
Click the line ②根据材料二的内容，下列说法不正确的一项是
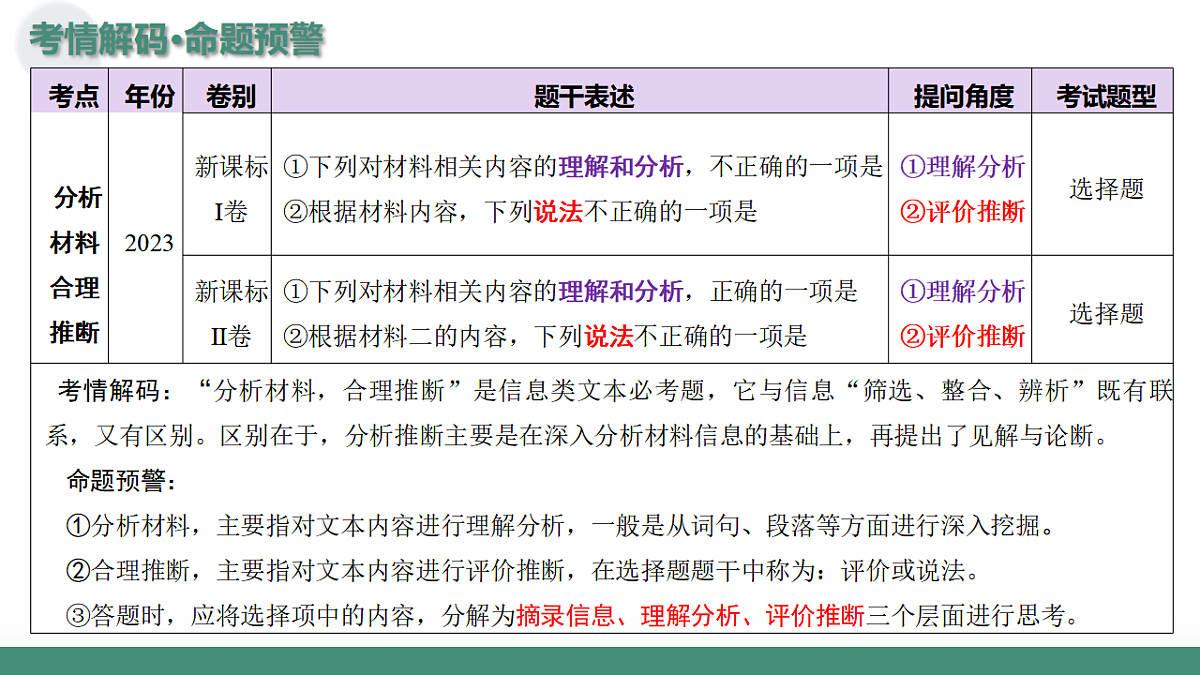(545, 335)
